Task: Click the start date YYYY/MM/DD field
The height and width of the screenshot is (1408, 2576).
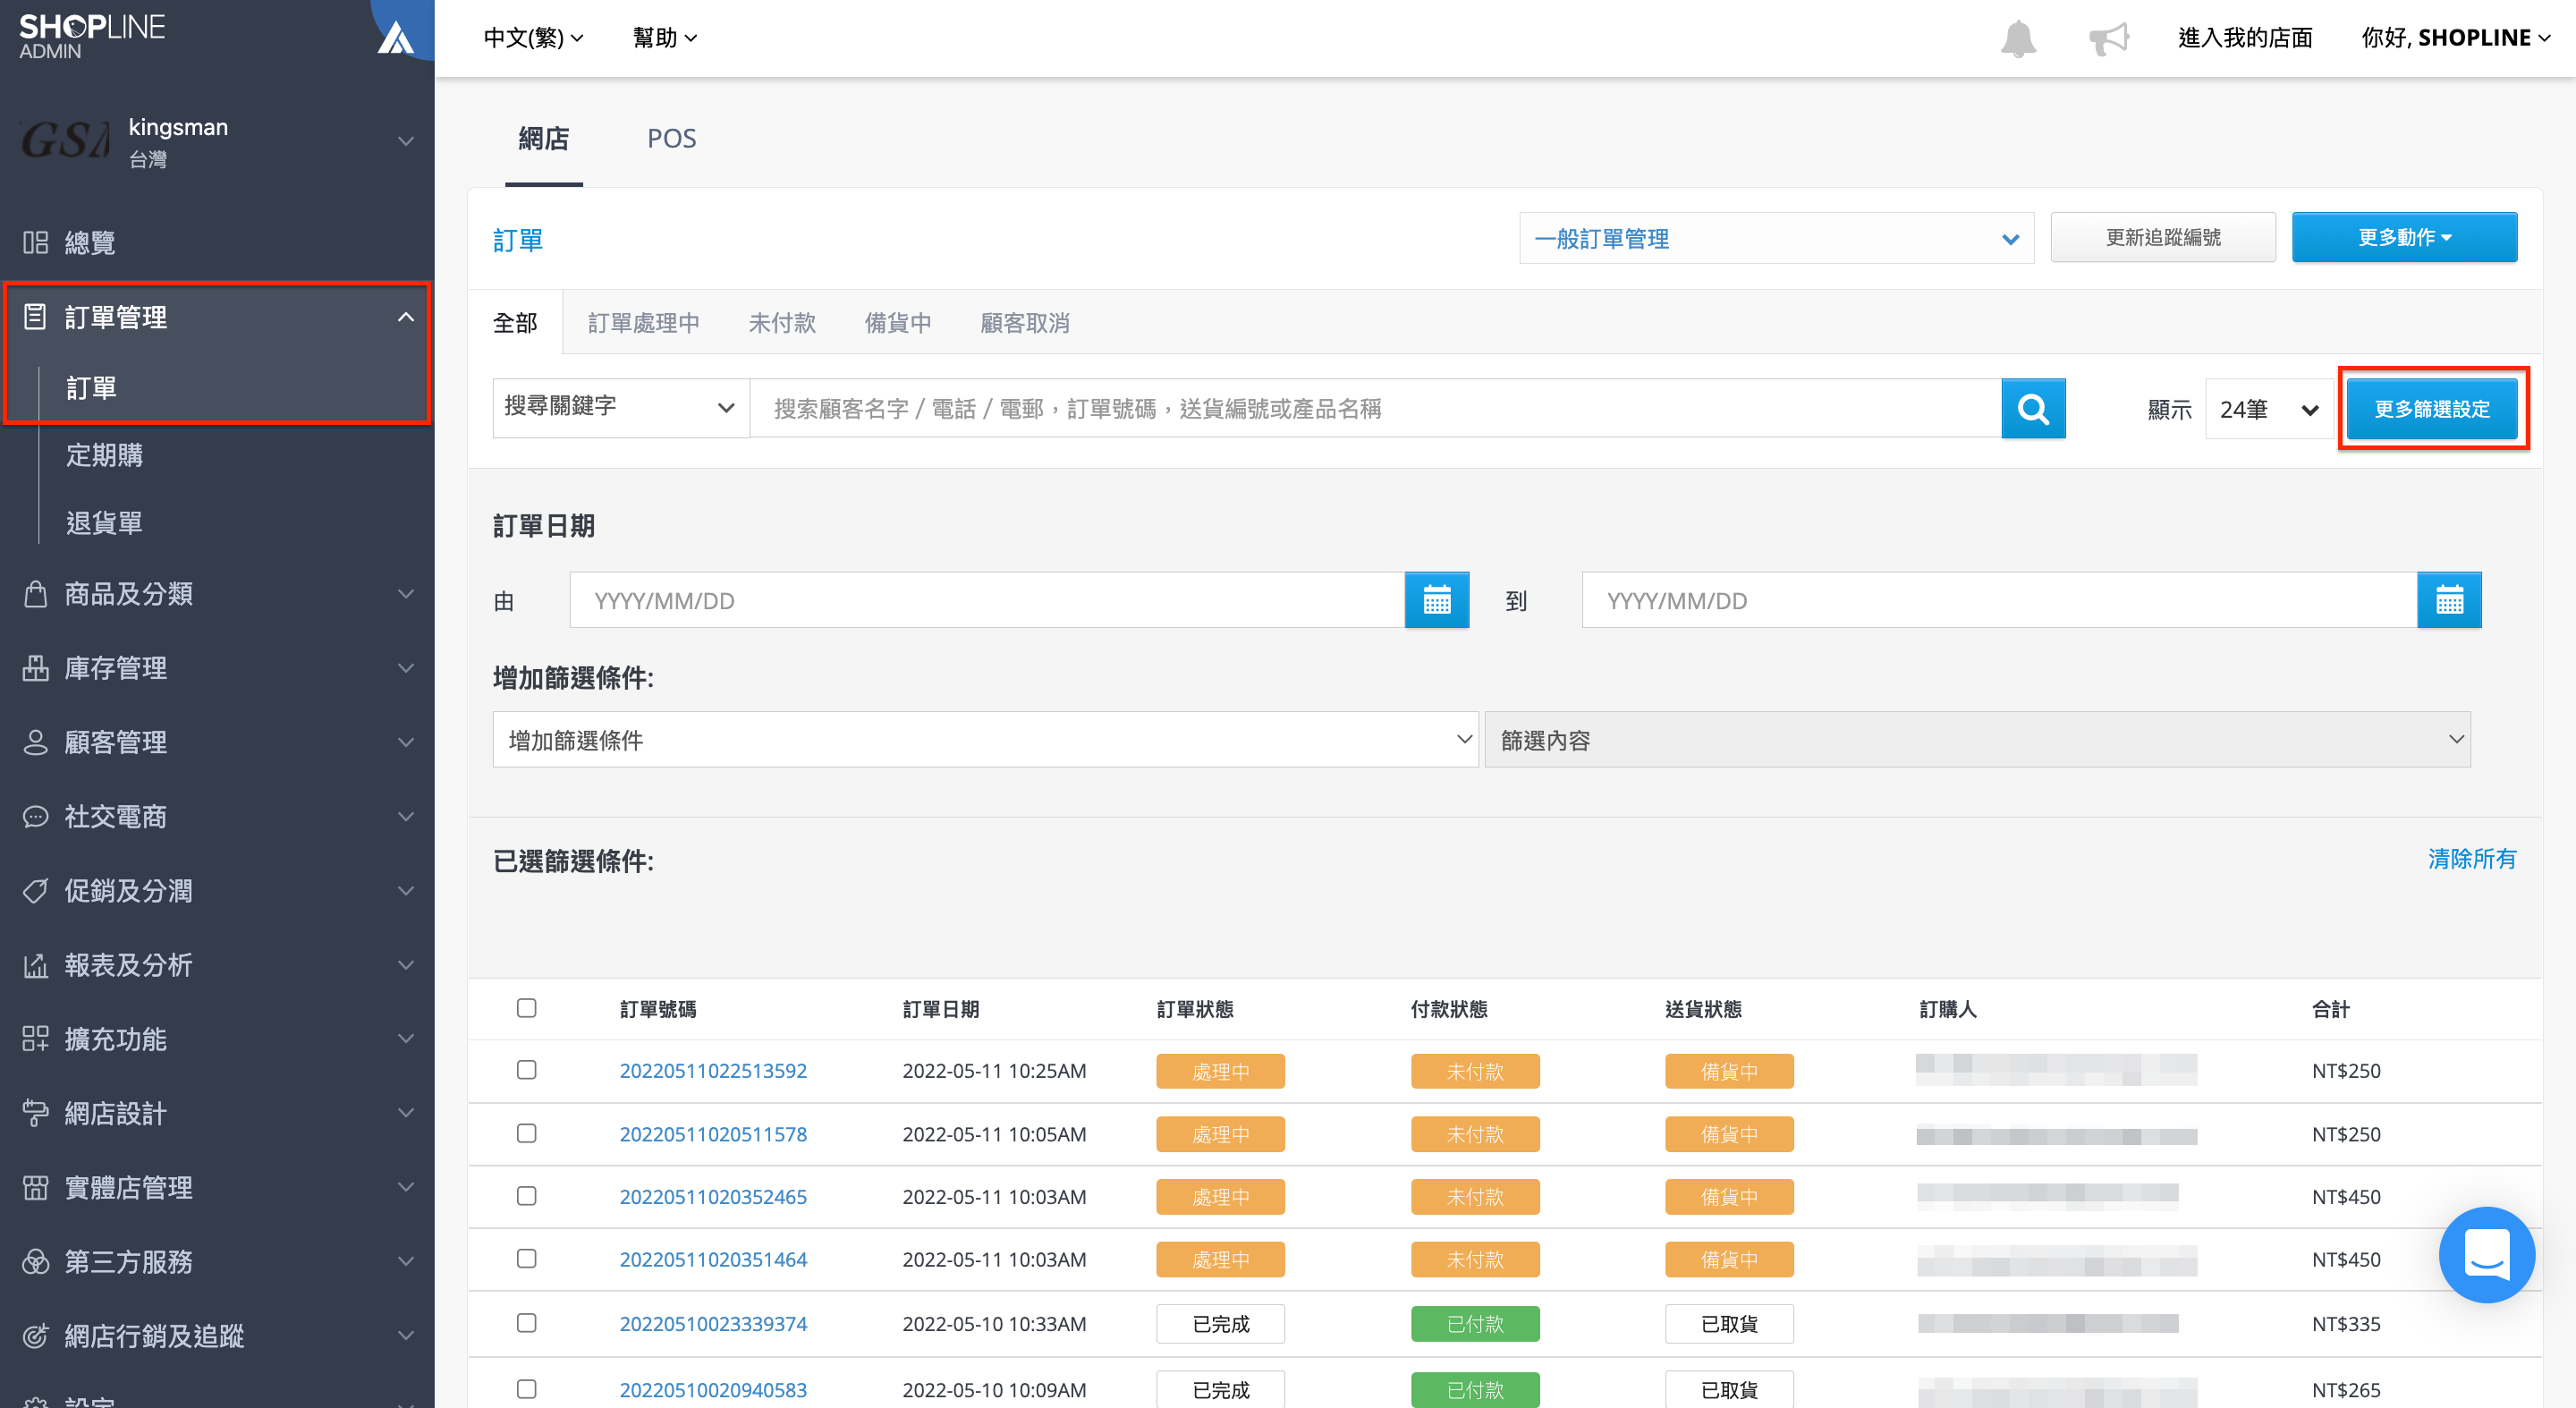Action: [x=987, y=600]
